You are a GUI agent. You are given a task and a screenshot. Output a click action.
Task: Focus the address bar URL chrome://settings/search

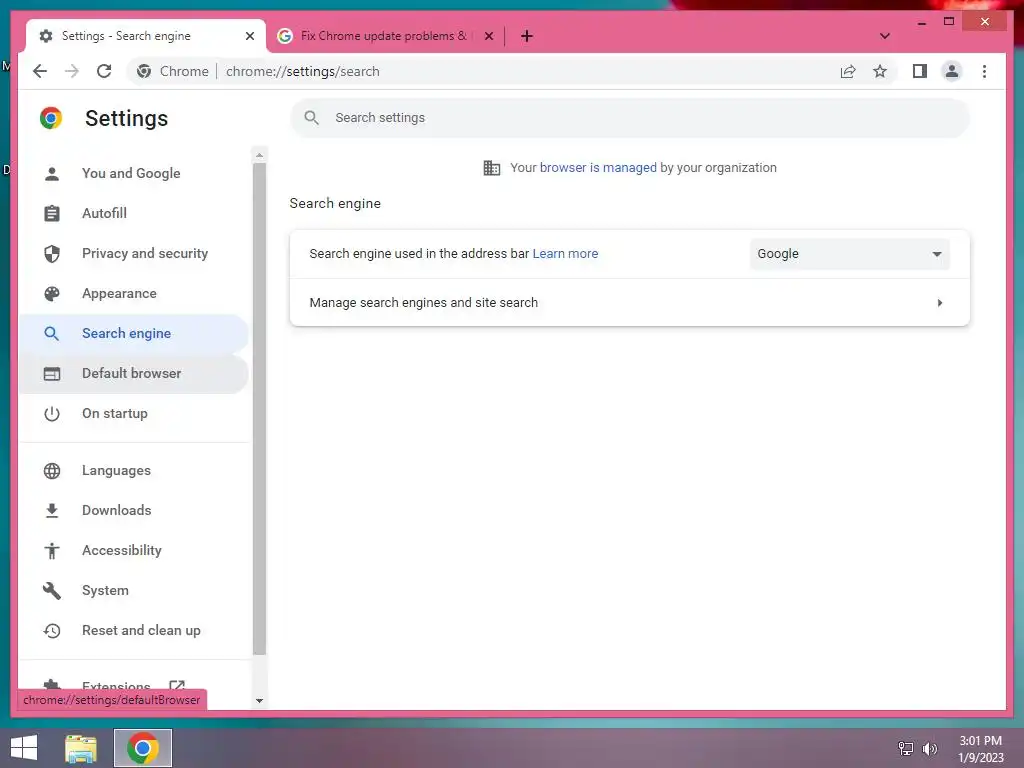(x=302, y=71)
